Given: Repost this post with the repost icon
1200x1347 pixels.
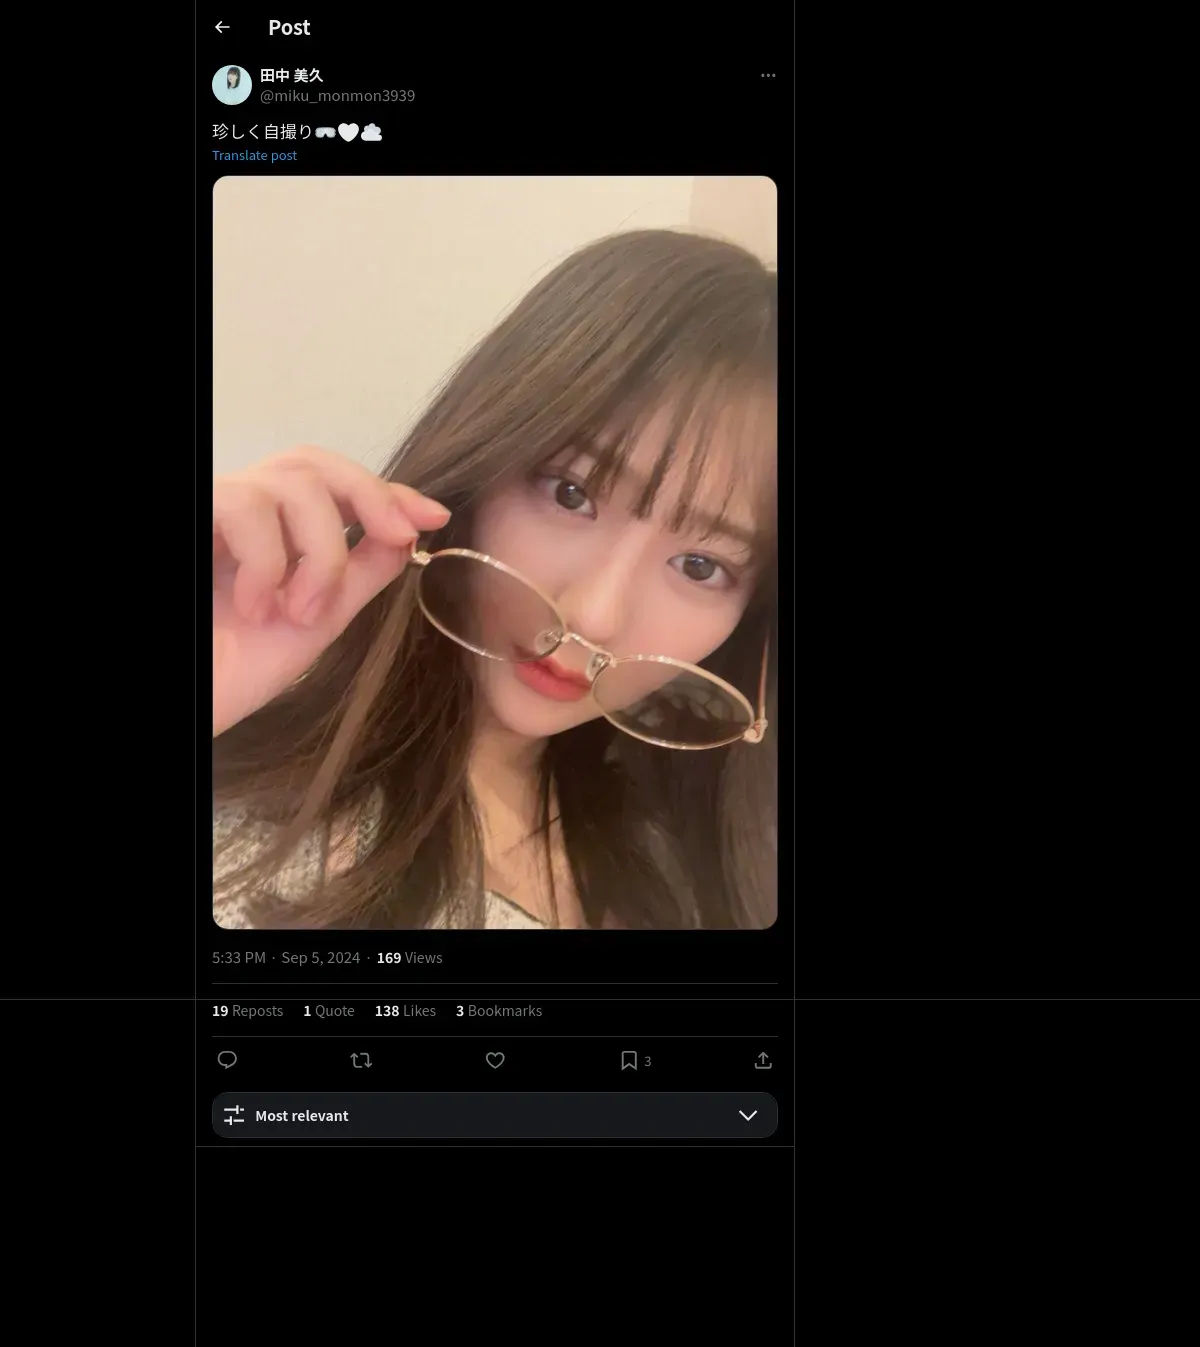Looking at the screenshot, I should point(361,1060).
